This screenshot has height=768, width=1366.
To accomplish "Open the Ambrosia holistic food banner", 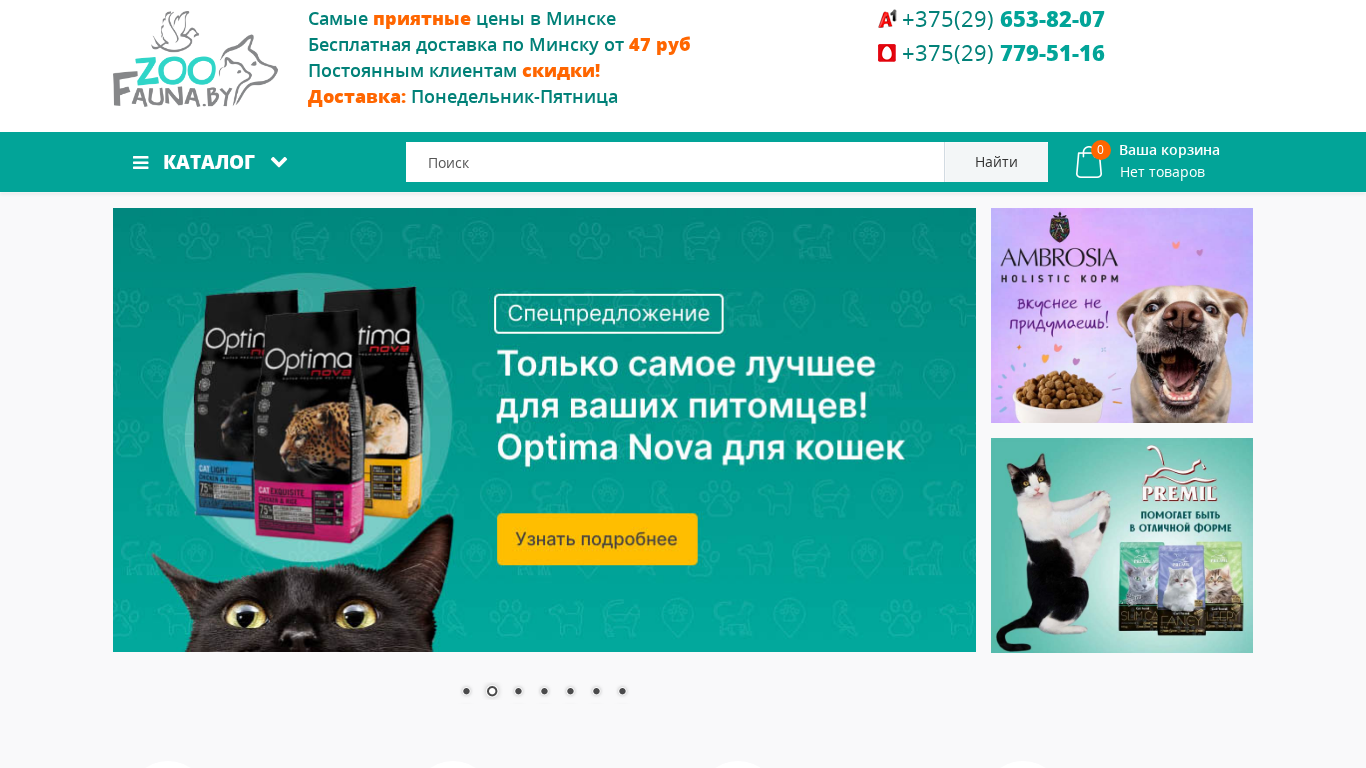I will [x=1122, y=315].
